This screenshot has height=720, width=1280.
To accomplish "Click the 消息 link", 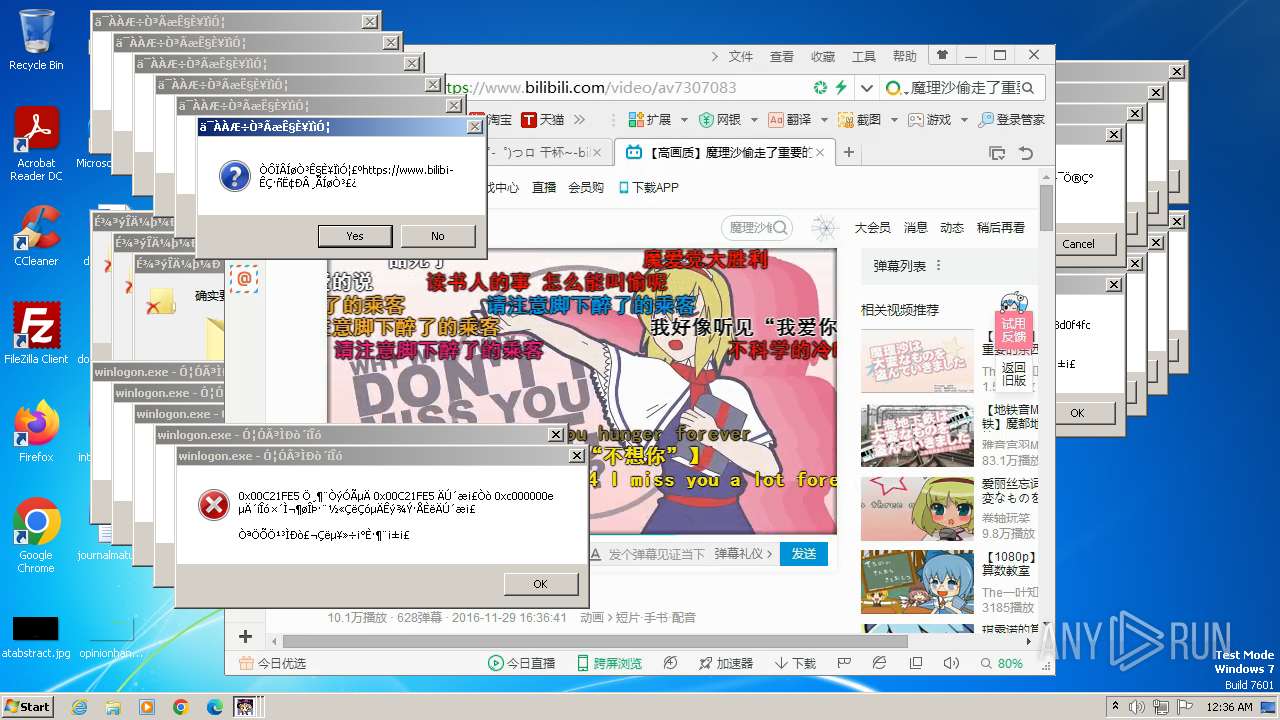I will coord(916,228).
